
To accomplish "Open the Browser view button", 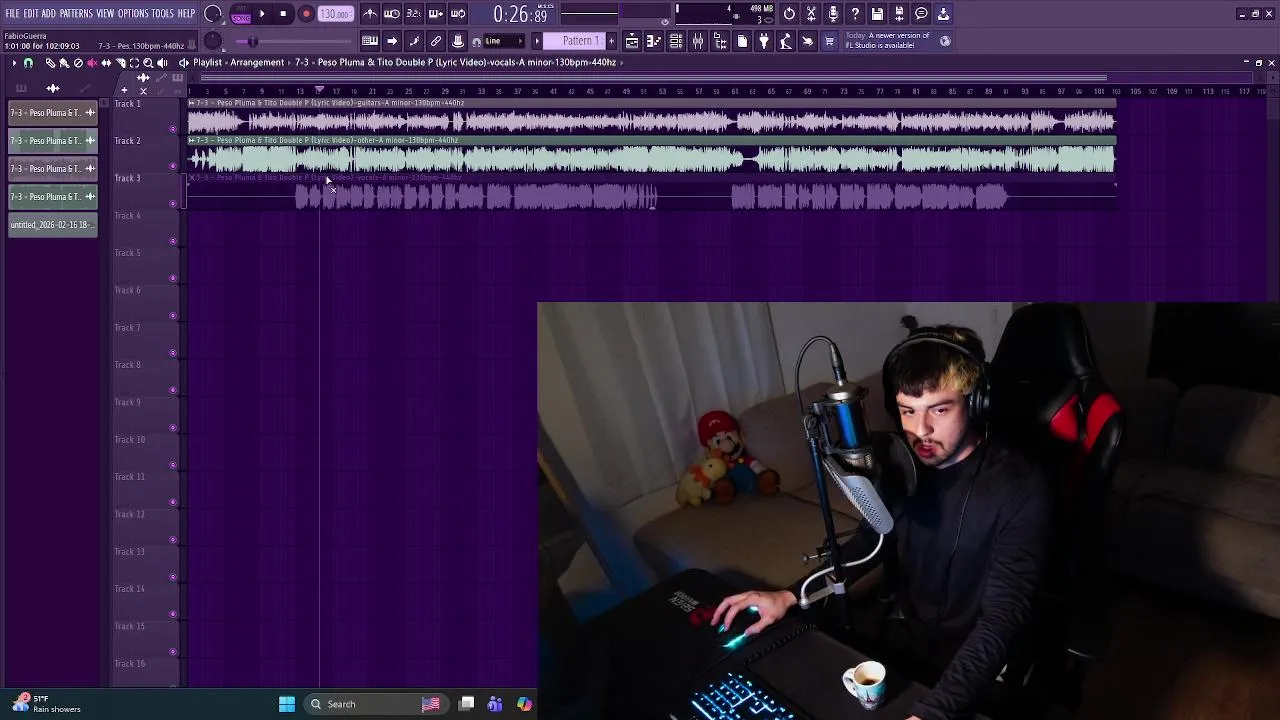I will pyautogui.click(x=720, y=41).
